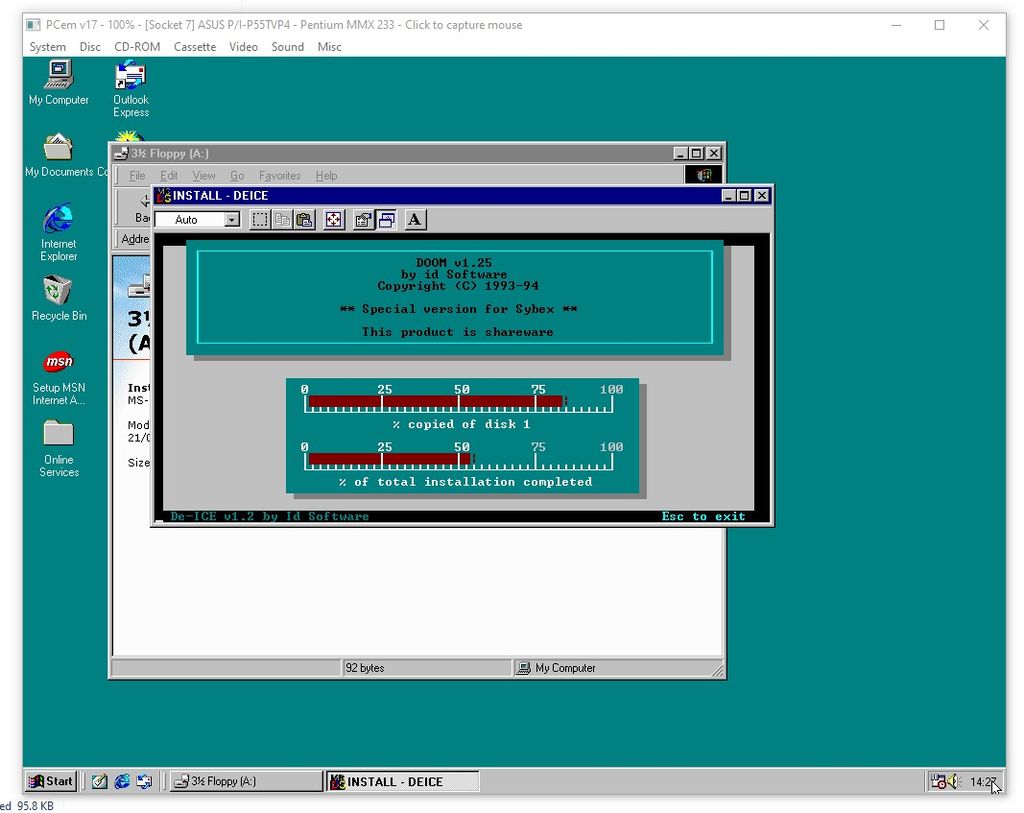Click the volume icon in the system tray
1024x813 pixels.
pyautogui.click(x=951, y=781)
